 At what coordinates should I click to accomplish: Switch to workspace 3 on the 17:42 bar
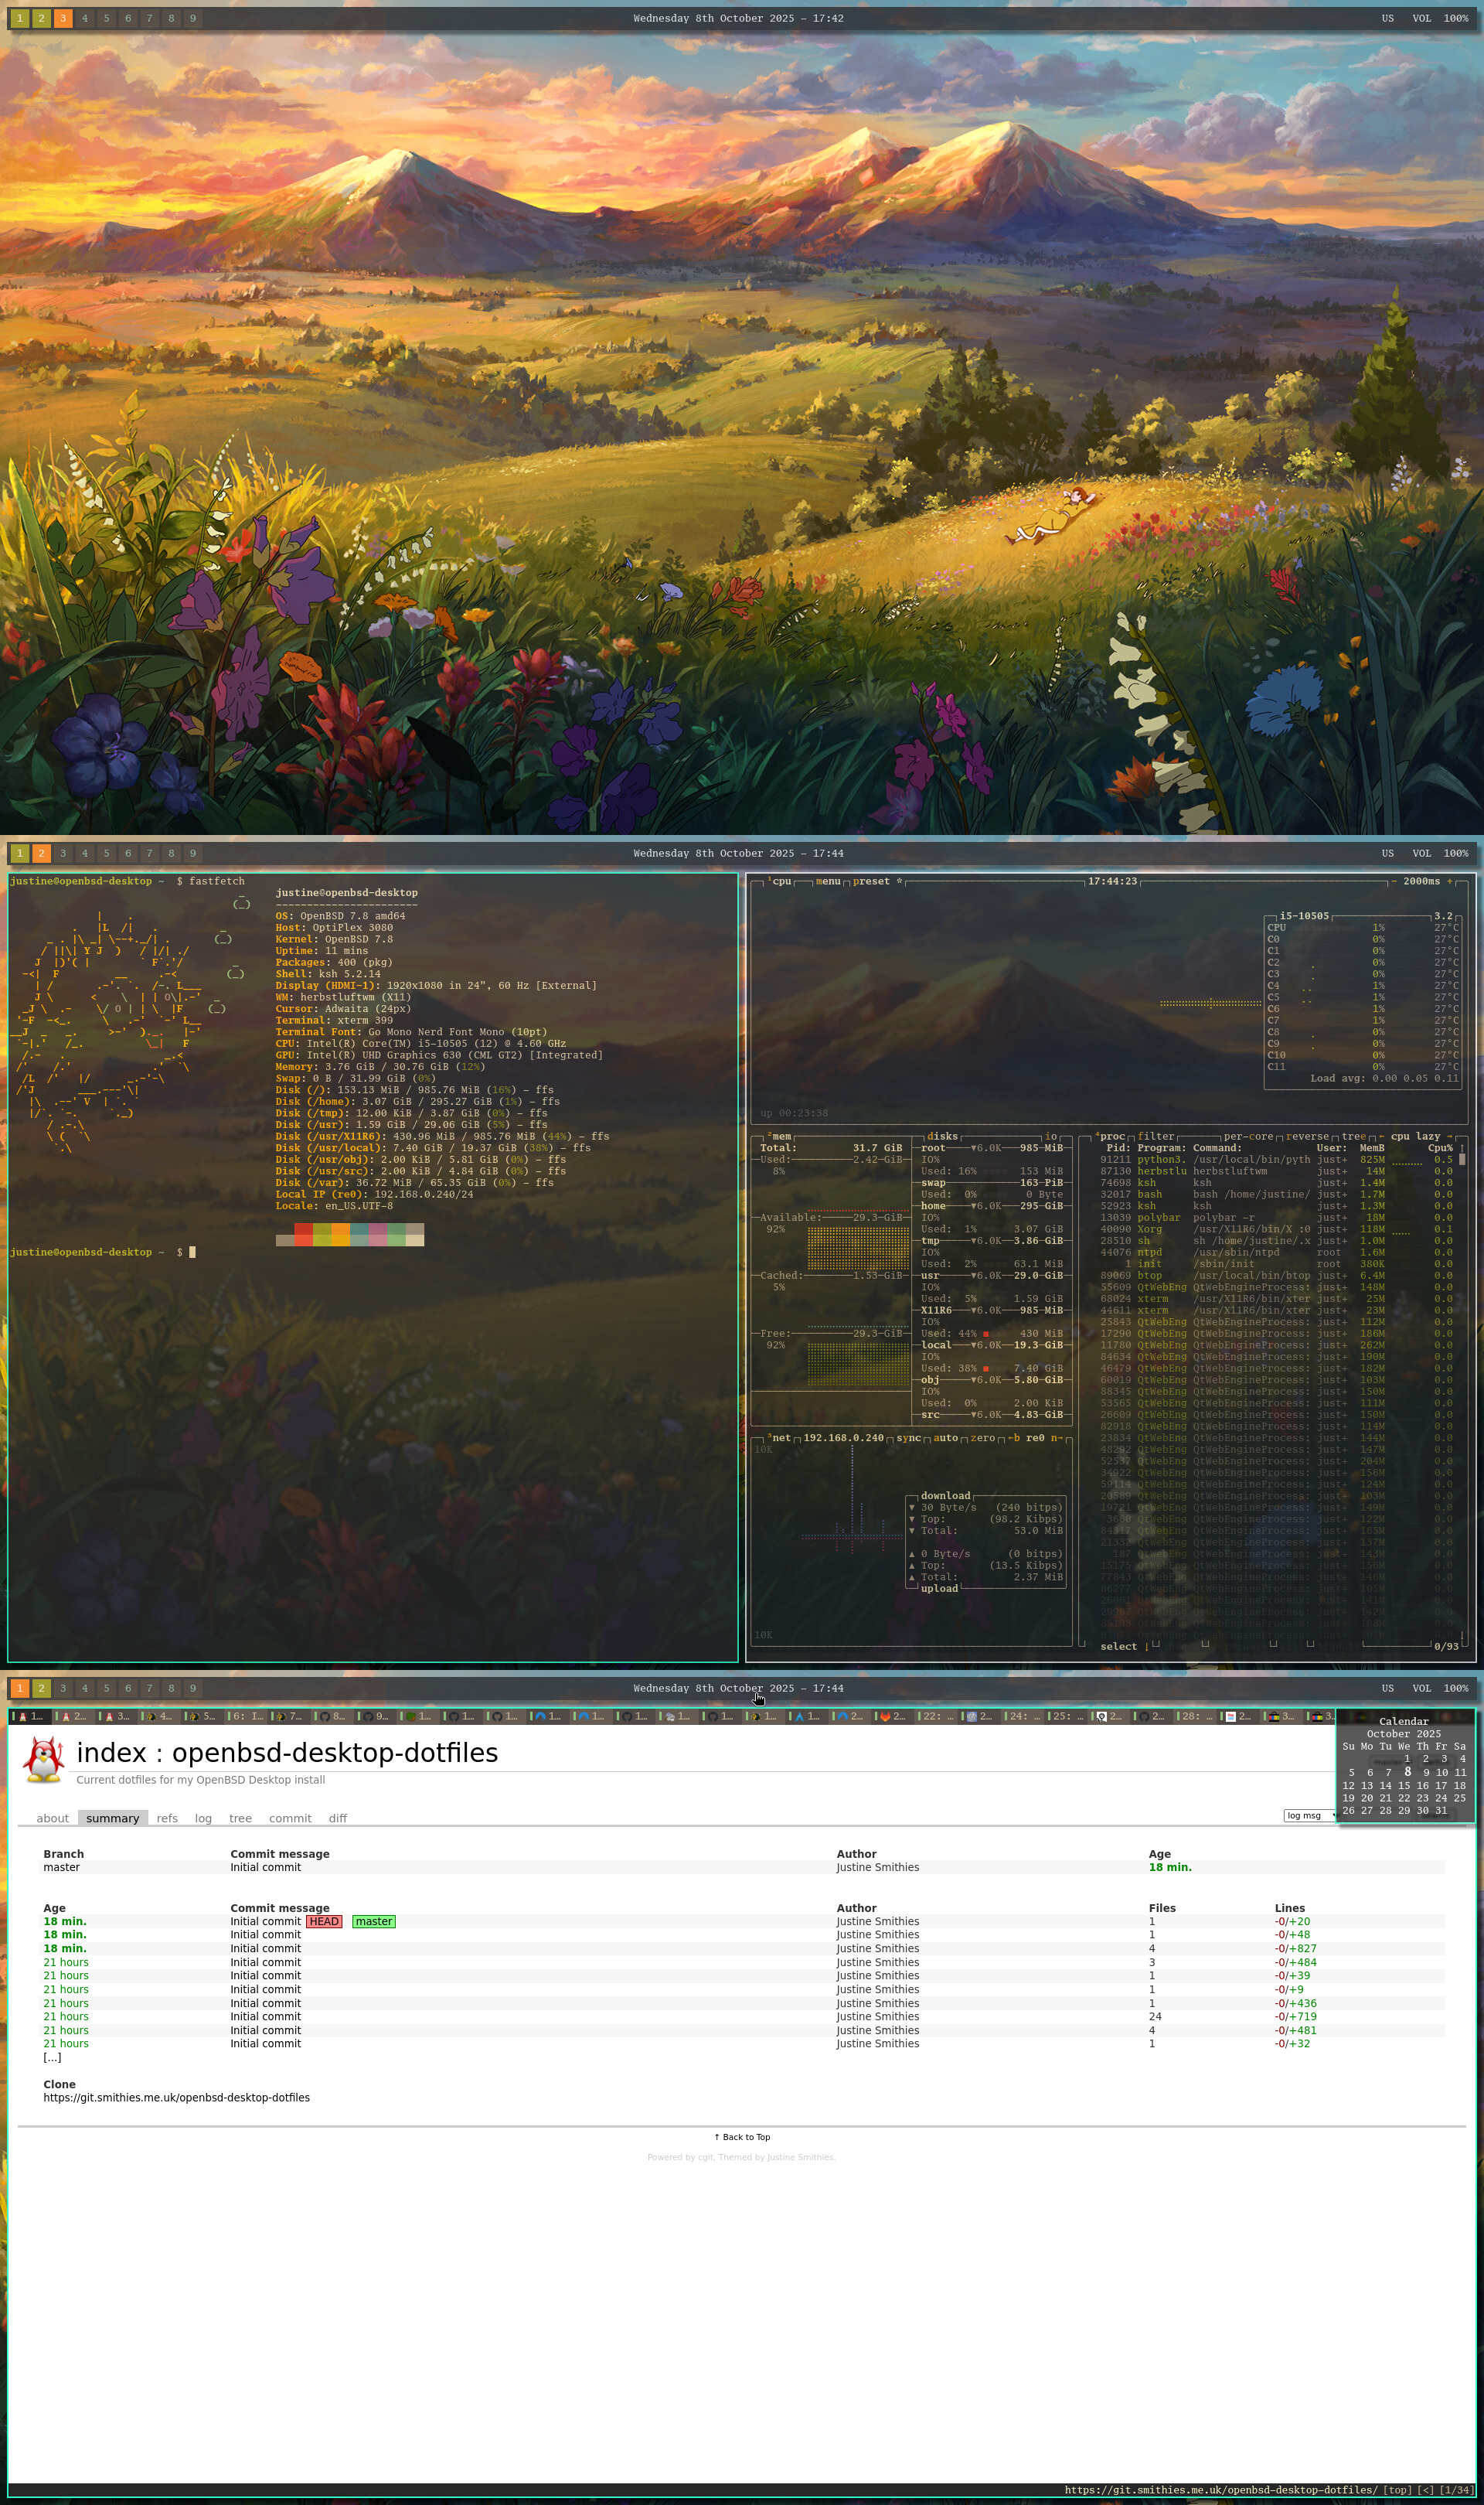click(x=63, y=18)
